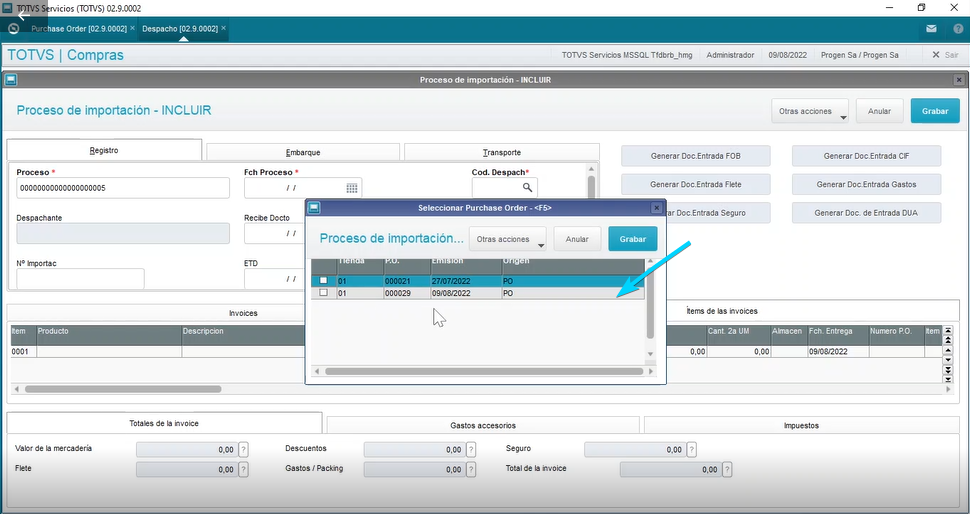Click the Proceso number input field
Image resolution: width=970 pixels, height=514 pixels.
[122, 188]
